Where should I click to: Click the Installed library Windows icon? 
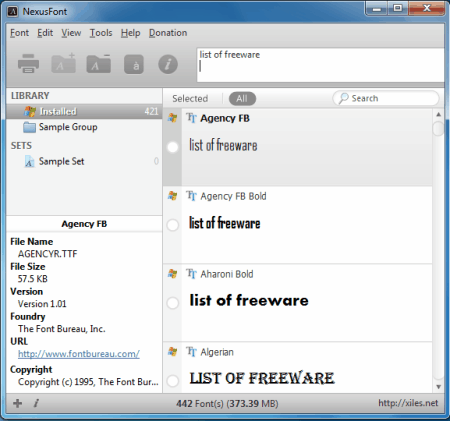click(30, 111)
